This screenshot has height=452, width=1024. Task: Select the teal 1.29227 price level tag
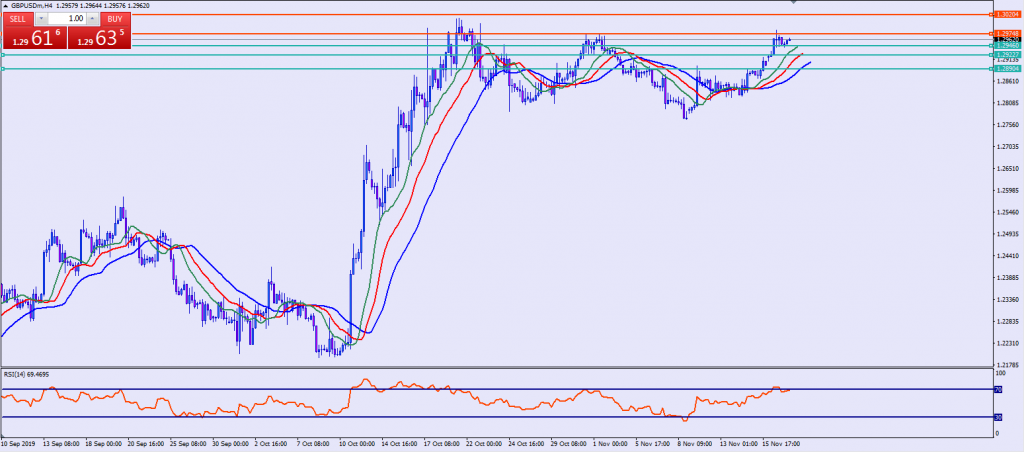tap(1006, 55)
